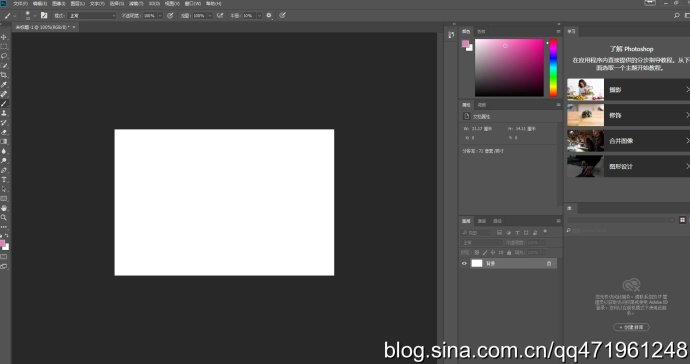Hide the Background layer with eye icon
690x364 pixels.
[x=464, y=263]
